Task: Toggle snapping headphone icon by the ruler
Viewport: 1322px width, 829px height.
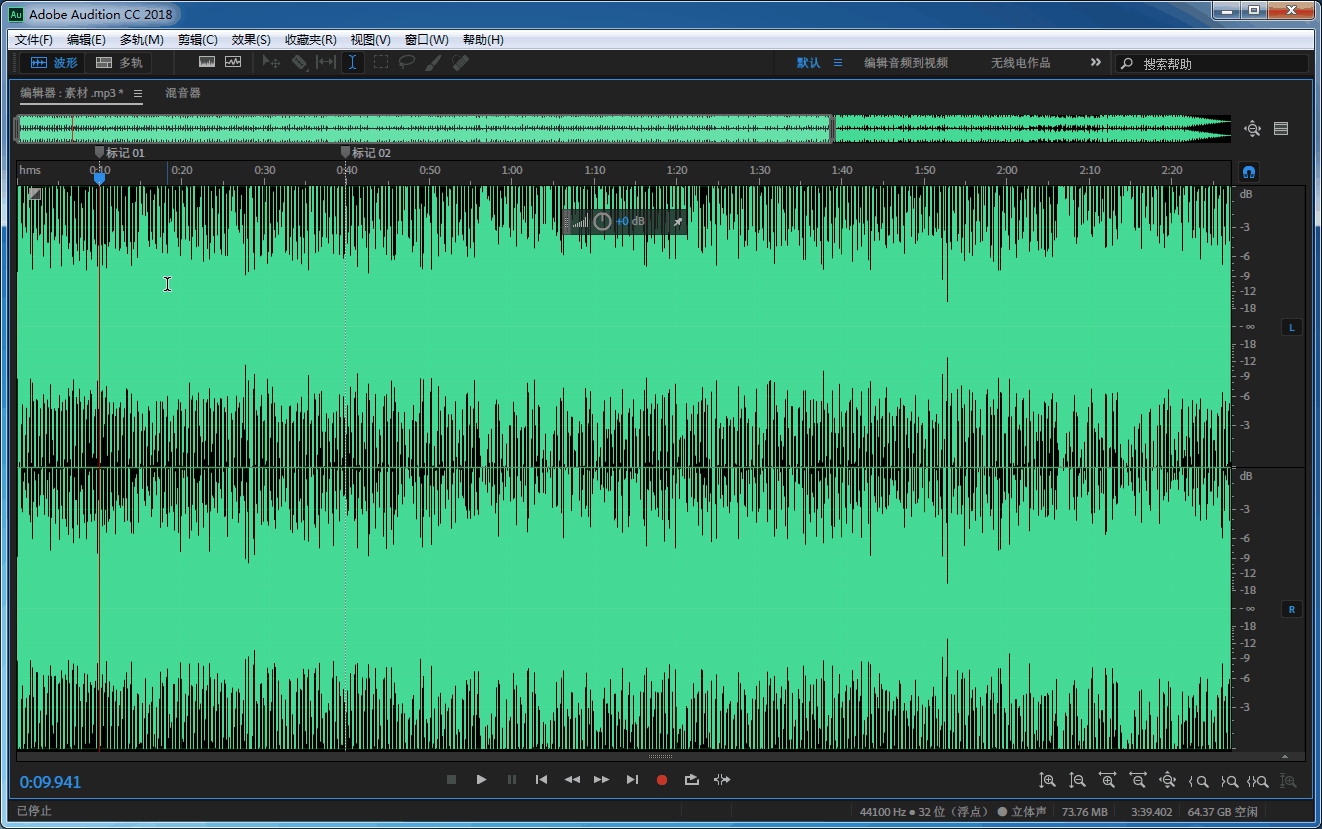Action: pos(1248,171)
